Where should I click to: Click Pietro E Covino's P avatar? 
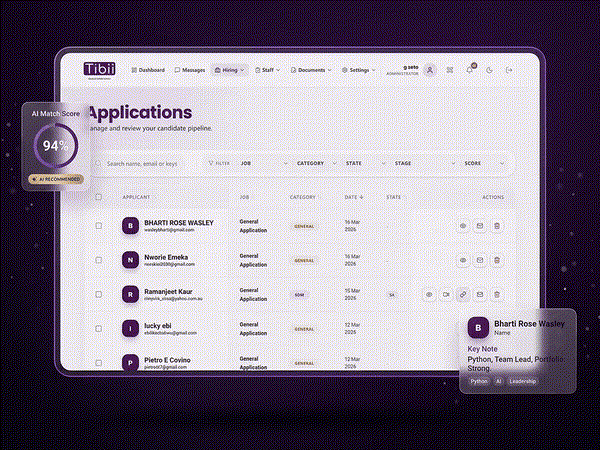[x=130, y=362]
